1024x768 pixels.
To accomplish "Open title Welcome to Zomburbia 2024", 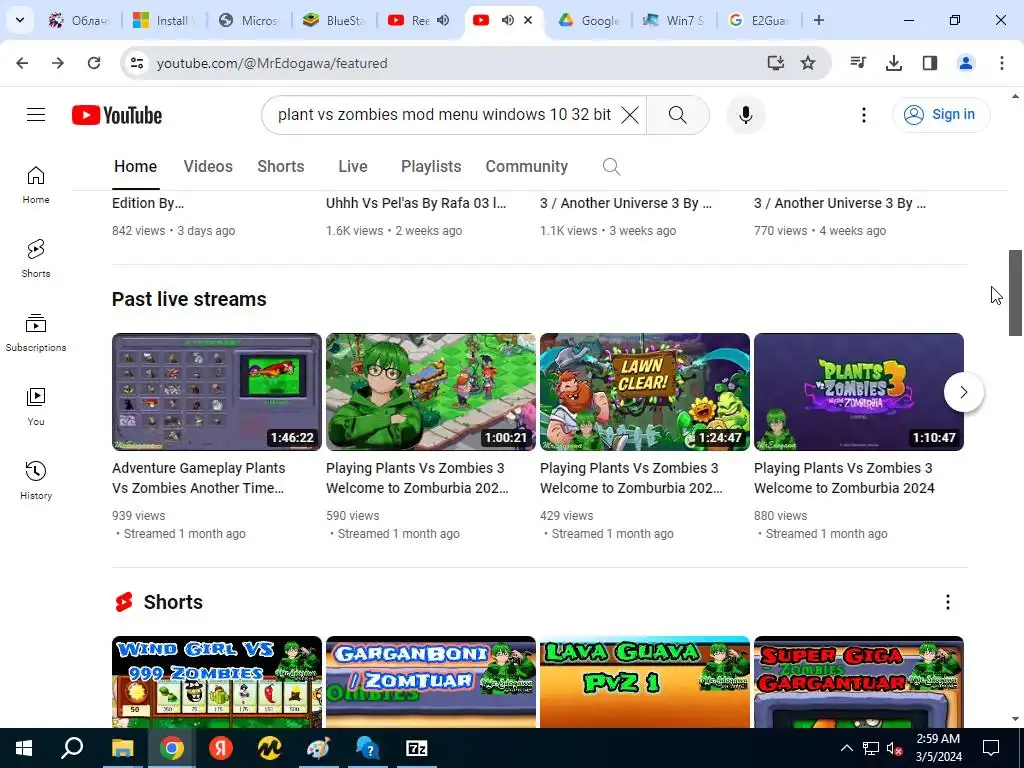I will coord(844,478).
